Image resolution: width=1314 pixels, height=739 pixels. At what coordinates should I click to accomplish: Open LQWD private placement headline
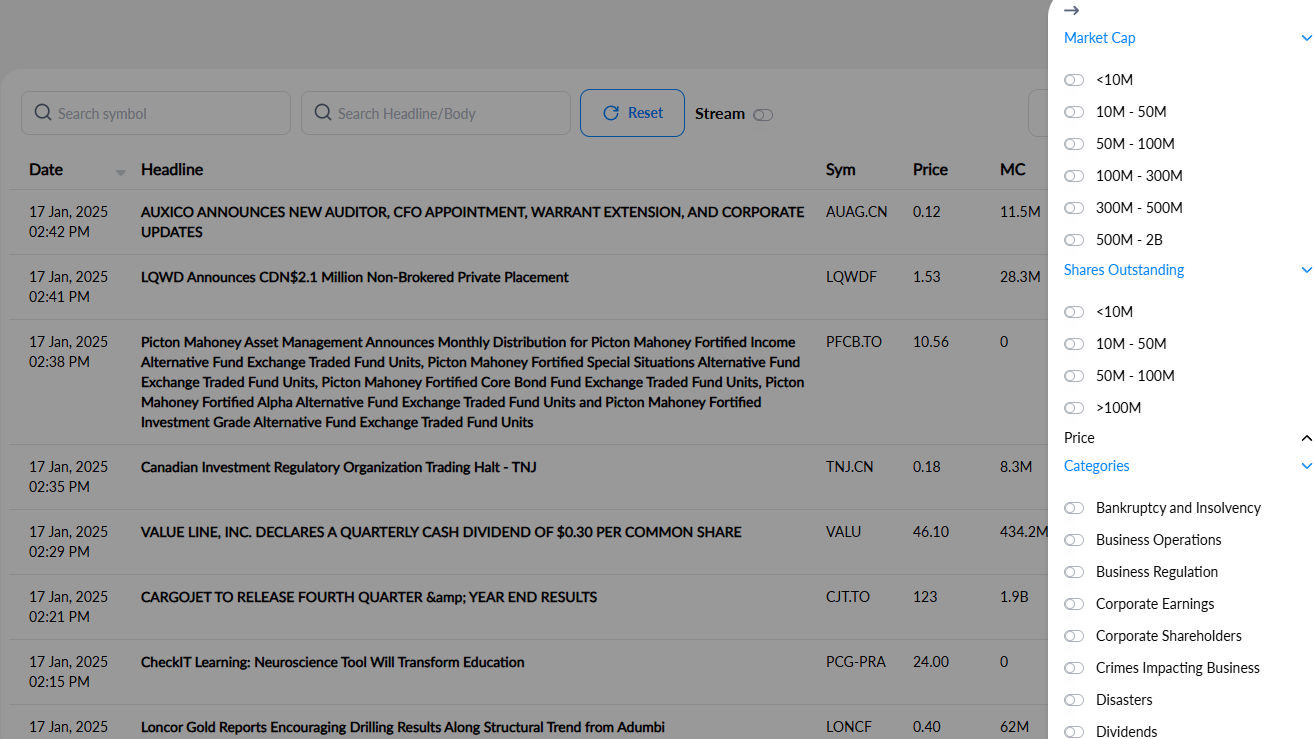tap(355, 277)
